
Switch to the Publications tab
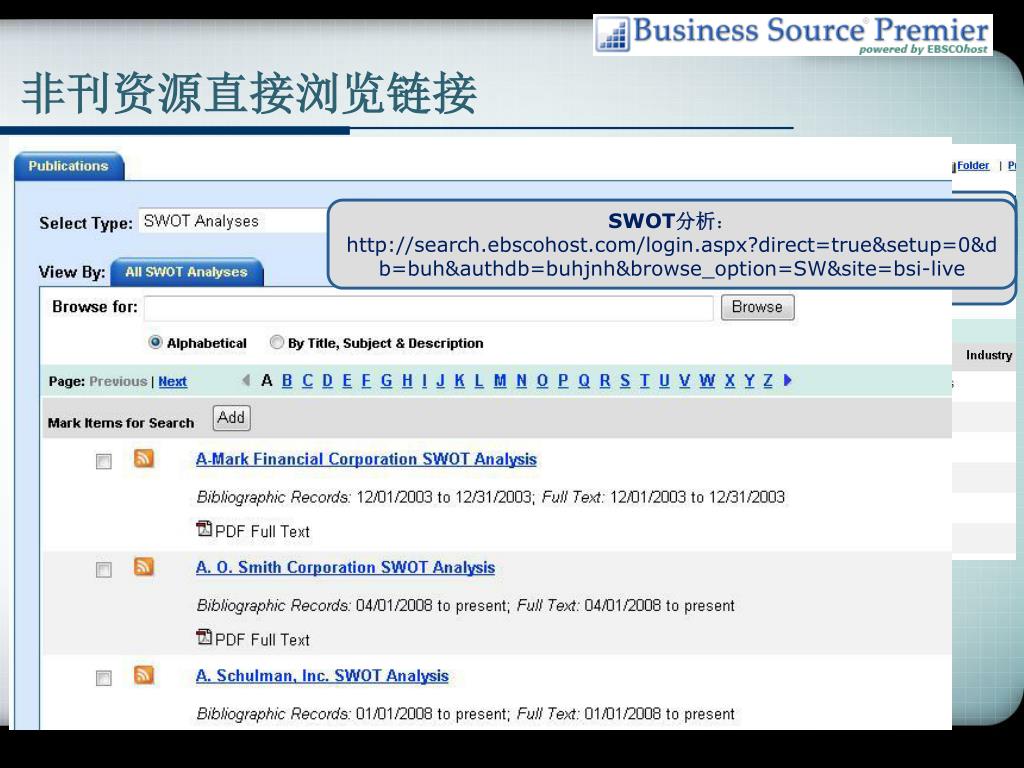click(x=69, y=166)
